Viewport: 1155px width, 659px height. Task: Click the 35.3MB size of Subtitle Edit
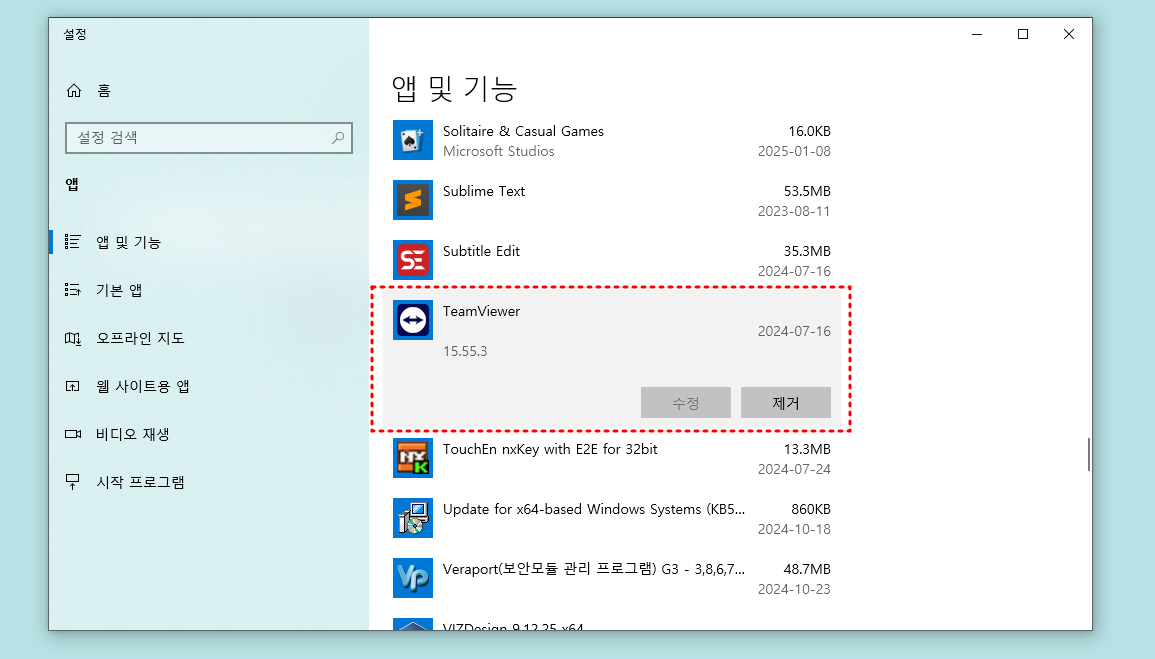point(807,251)
